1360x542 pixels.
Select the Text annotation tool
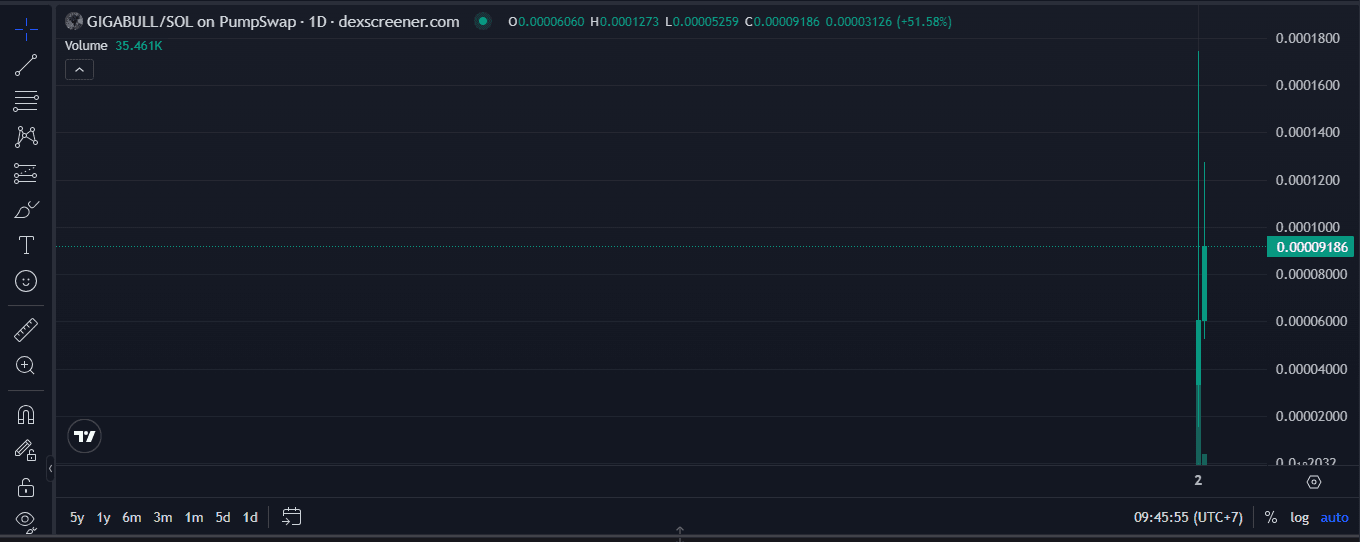point(26,245)
